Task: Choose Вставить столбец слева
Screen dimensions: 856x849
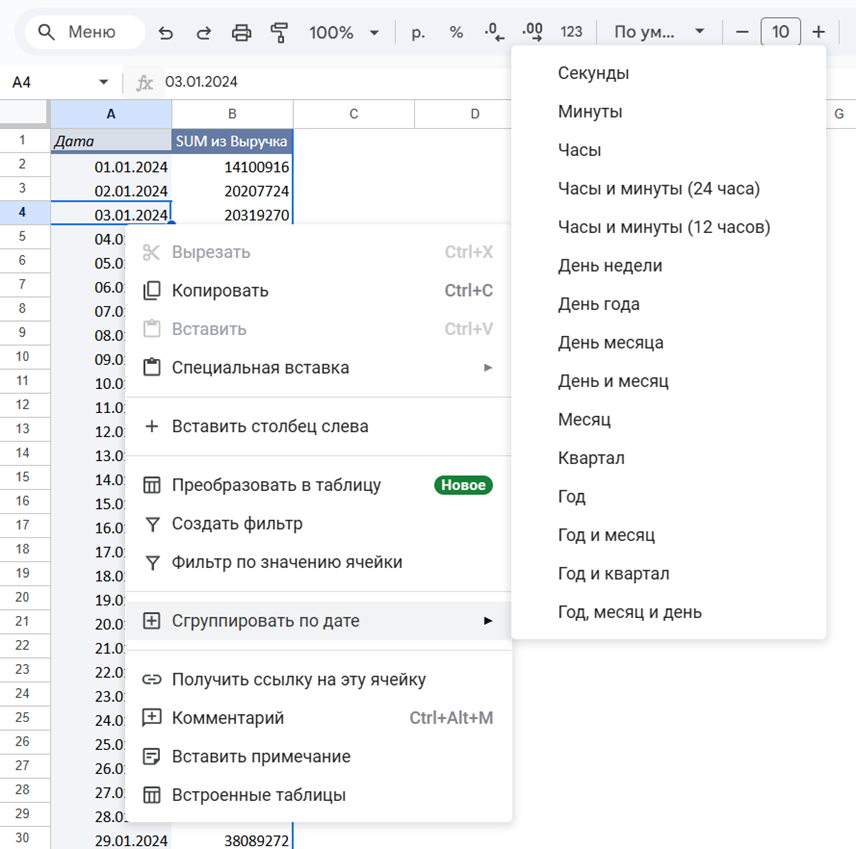Action: pos(318,426)
